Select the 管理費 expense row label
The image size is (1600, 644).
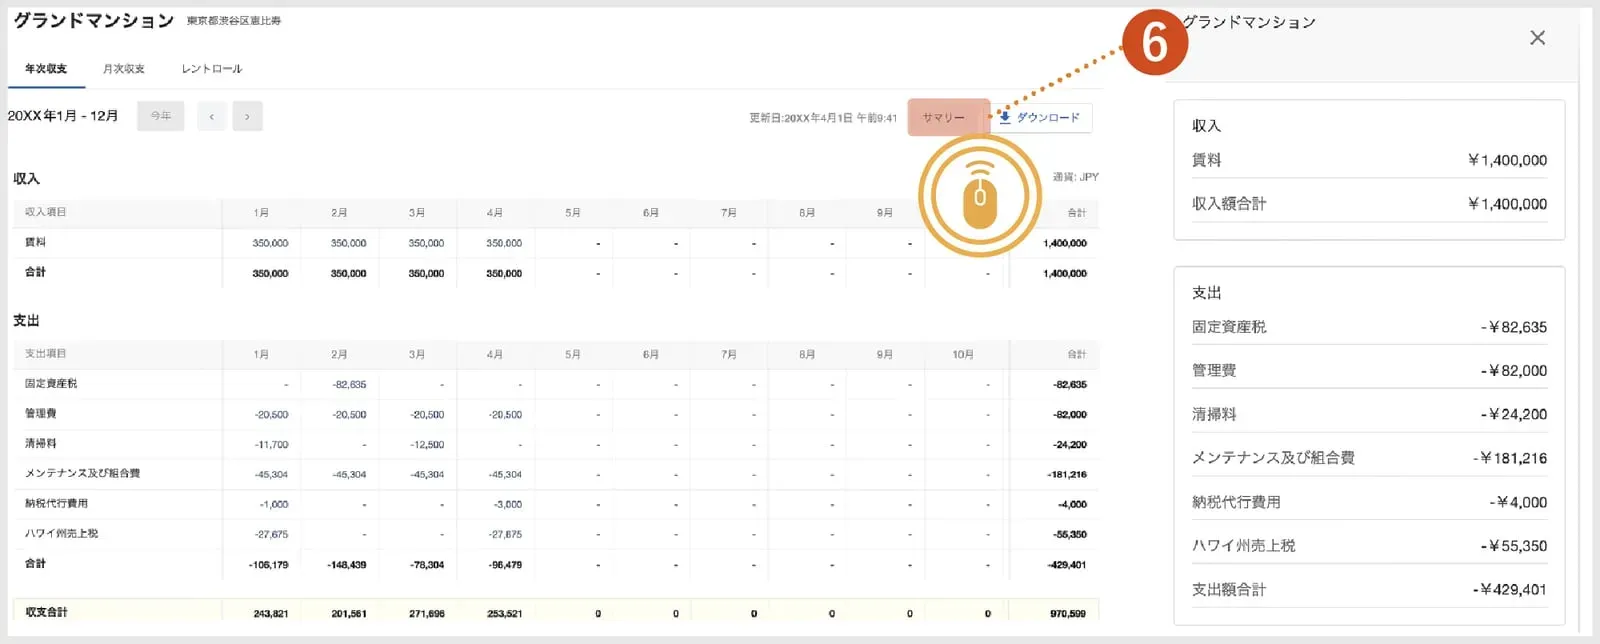(41, 413)
